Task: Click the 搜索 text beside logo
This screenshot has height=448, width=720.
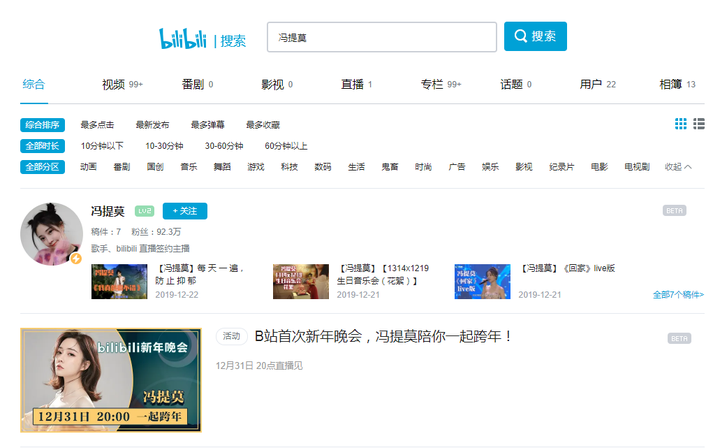Action: (x=233, y=41)
